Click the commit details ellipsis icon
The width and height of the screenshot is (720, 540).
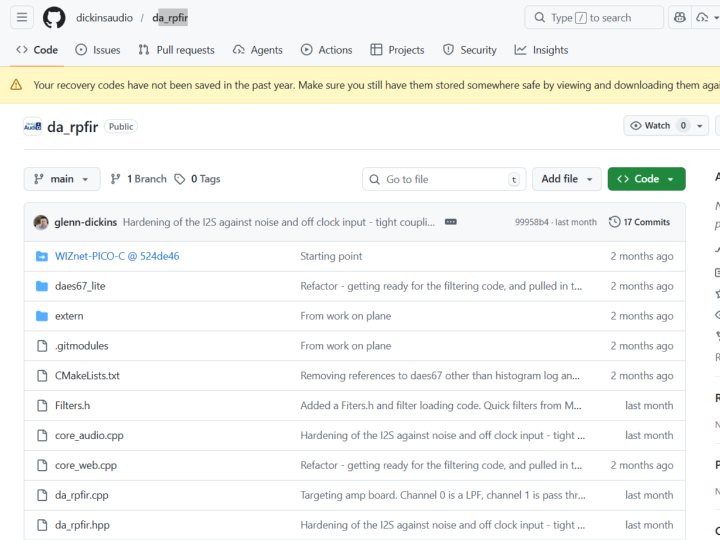click(x=451, y=222)
